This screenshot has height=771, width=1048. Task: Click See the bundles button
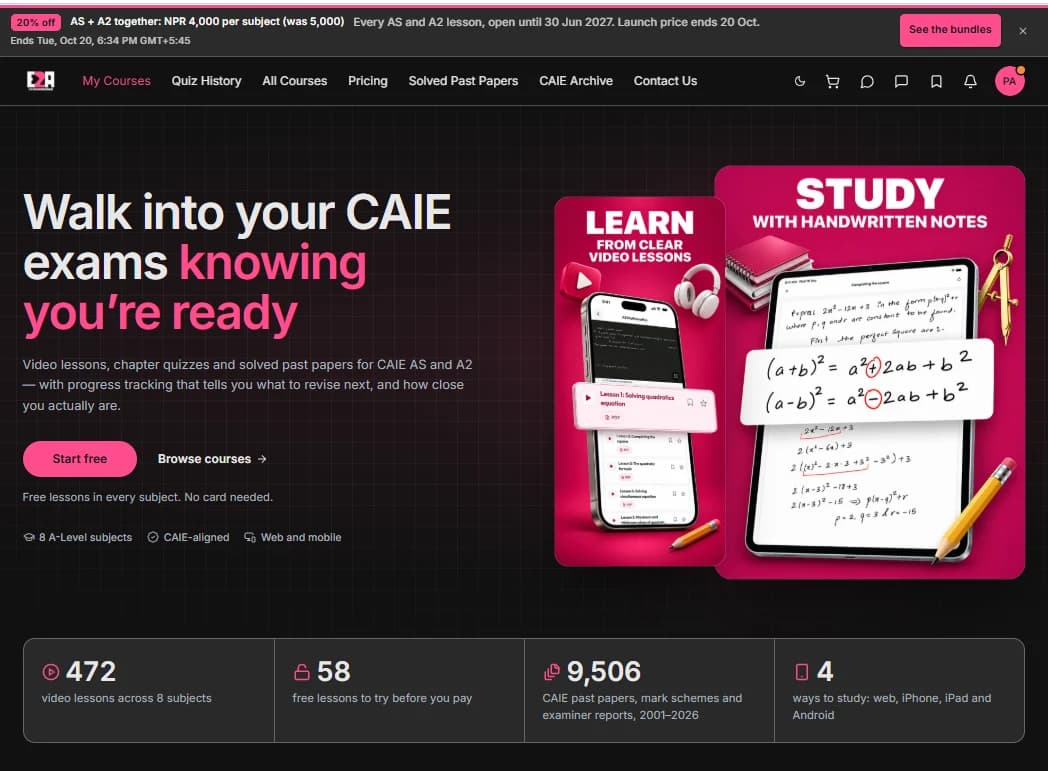950,30
